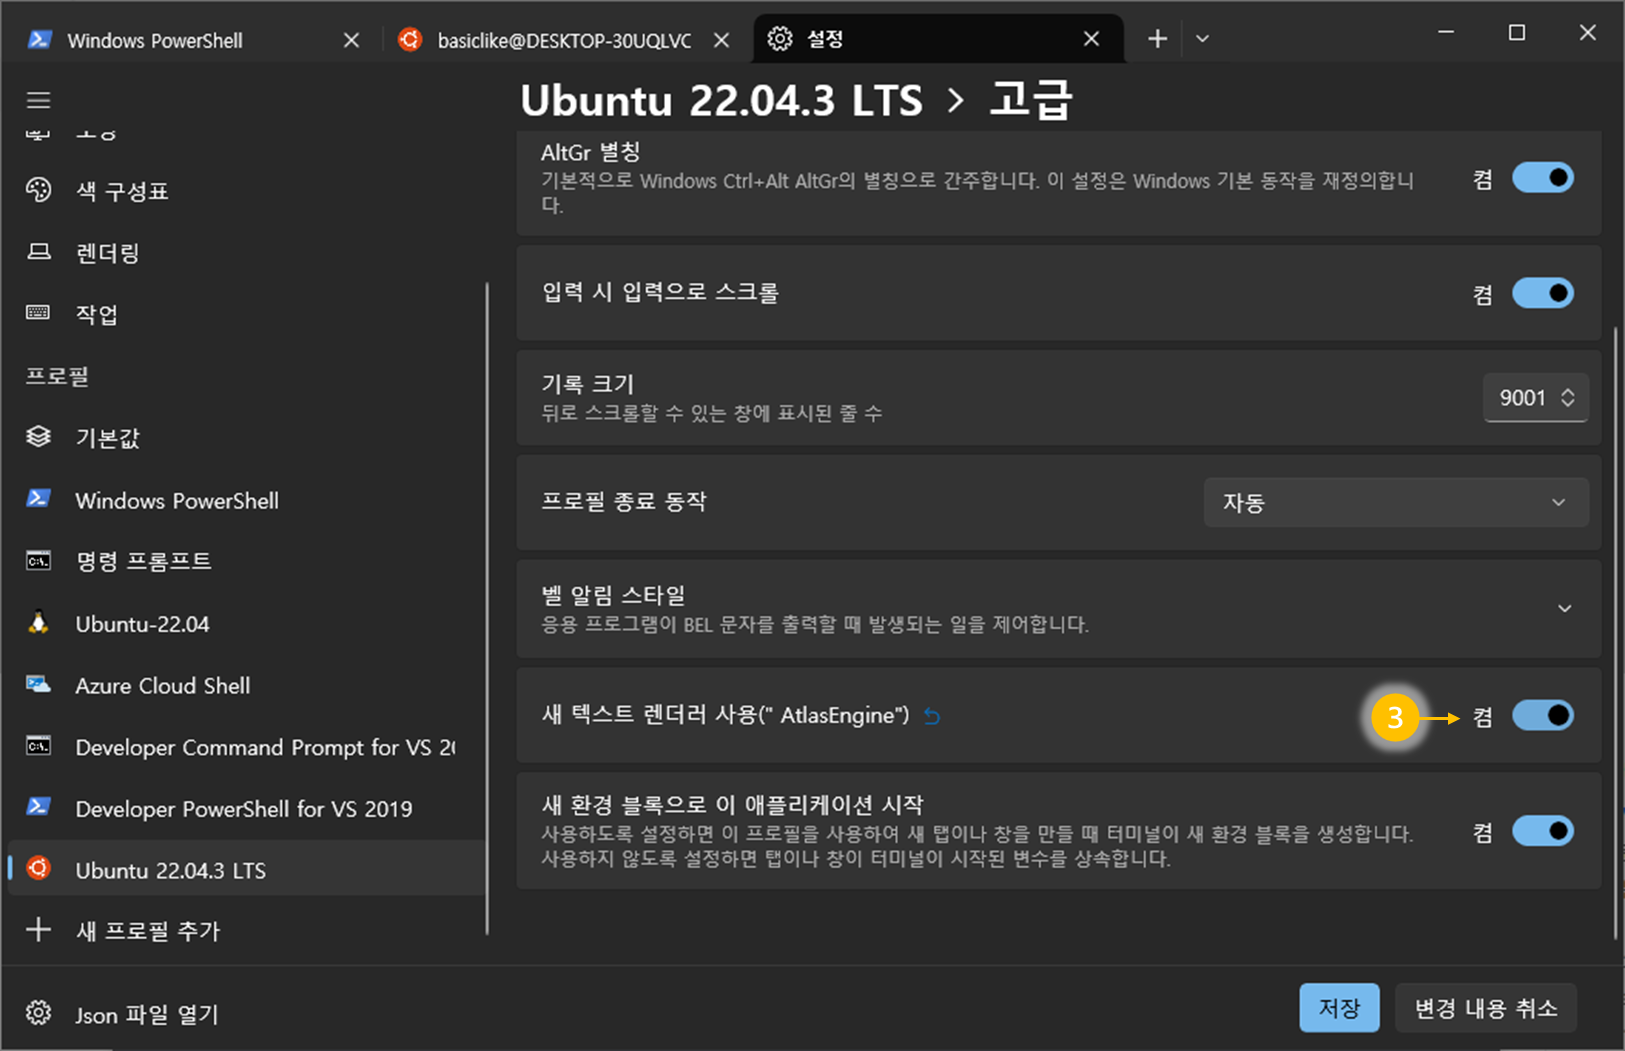Discard changes with 변경 내용 취소
1625x1051 pixels.
pos(1486,1007)
